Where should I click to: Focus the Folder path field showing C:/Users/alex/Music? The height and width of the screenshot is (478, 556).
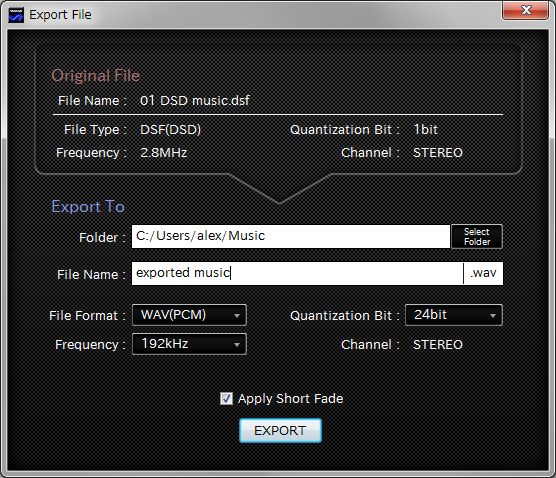click(291, 236)
